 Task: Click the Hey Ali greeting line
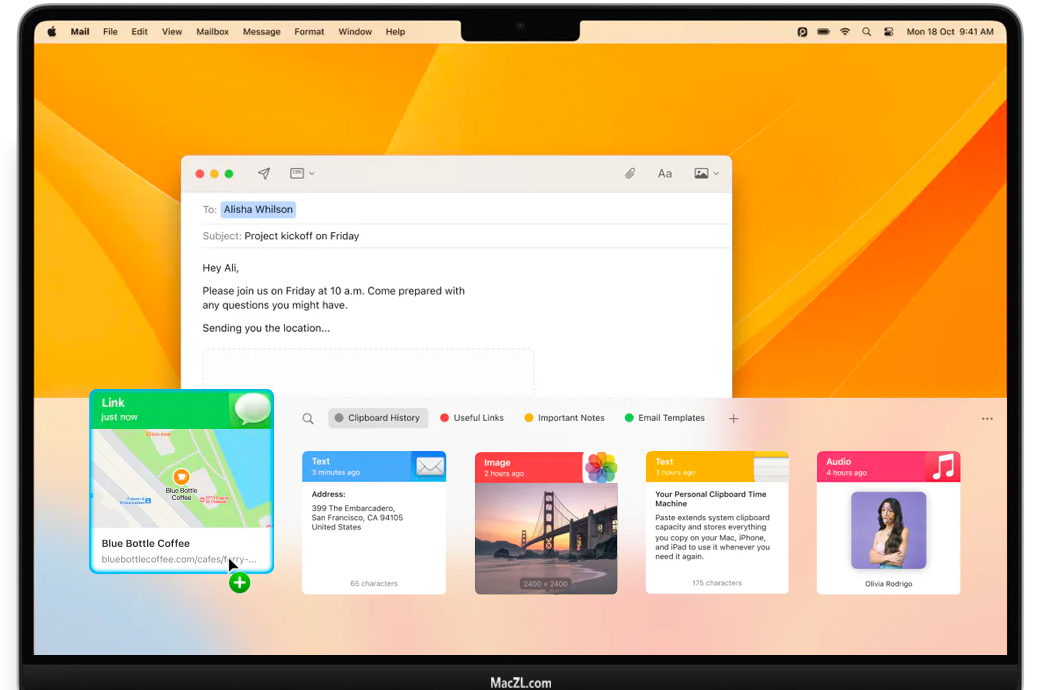coord(220,268)
